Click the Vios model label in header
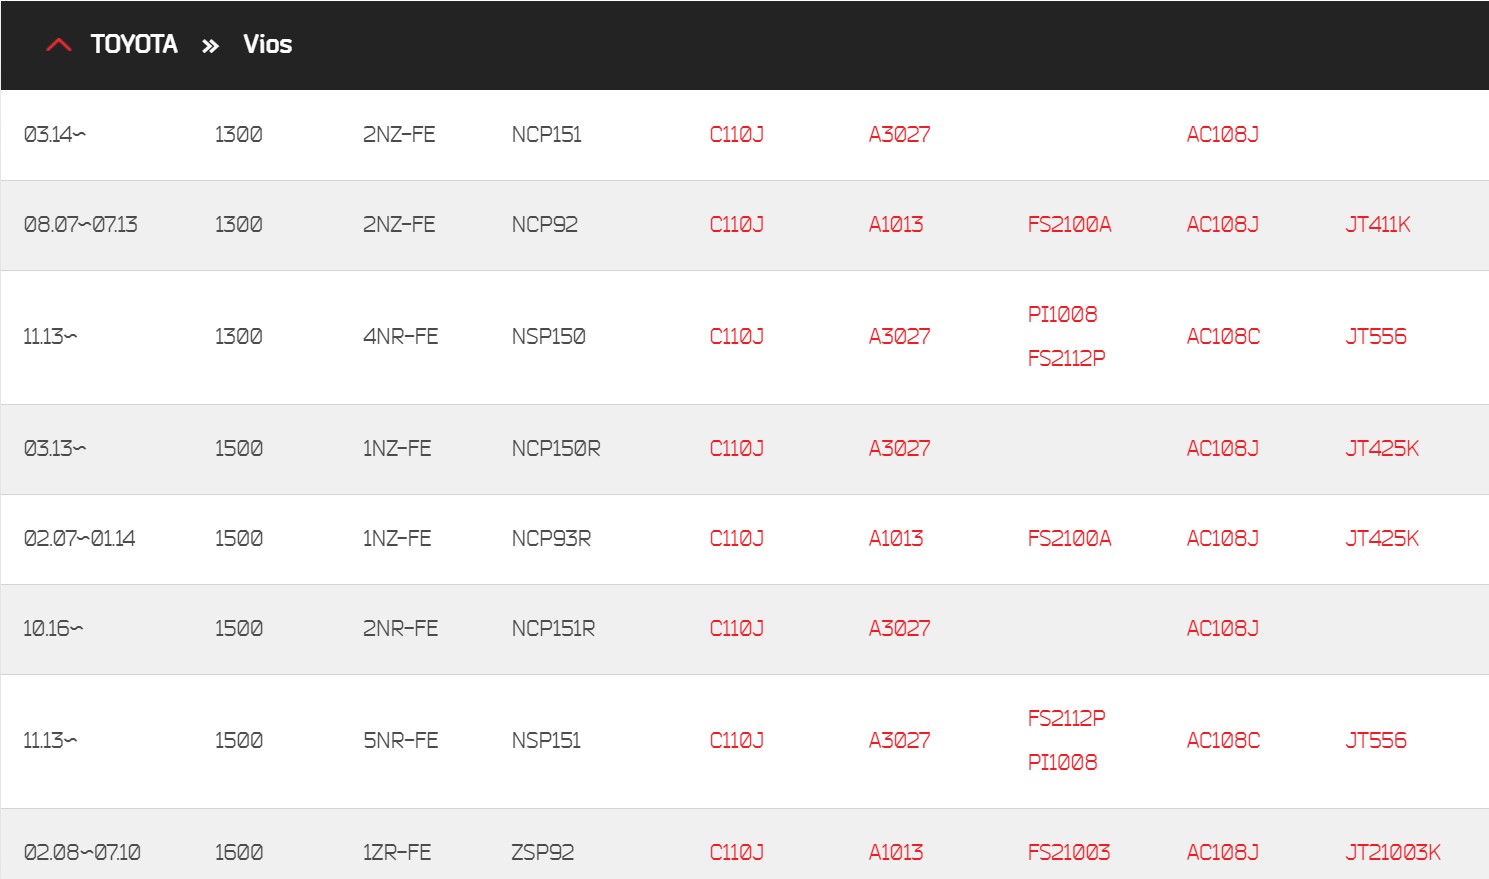 [x=267, y=44]
